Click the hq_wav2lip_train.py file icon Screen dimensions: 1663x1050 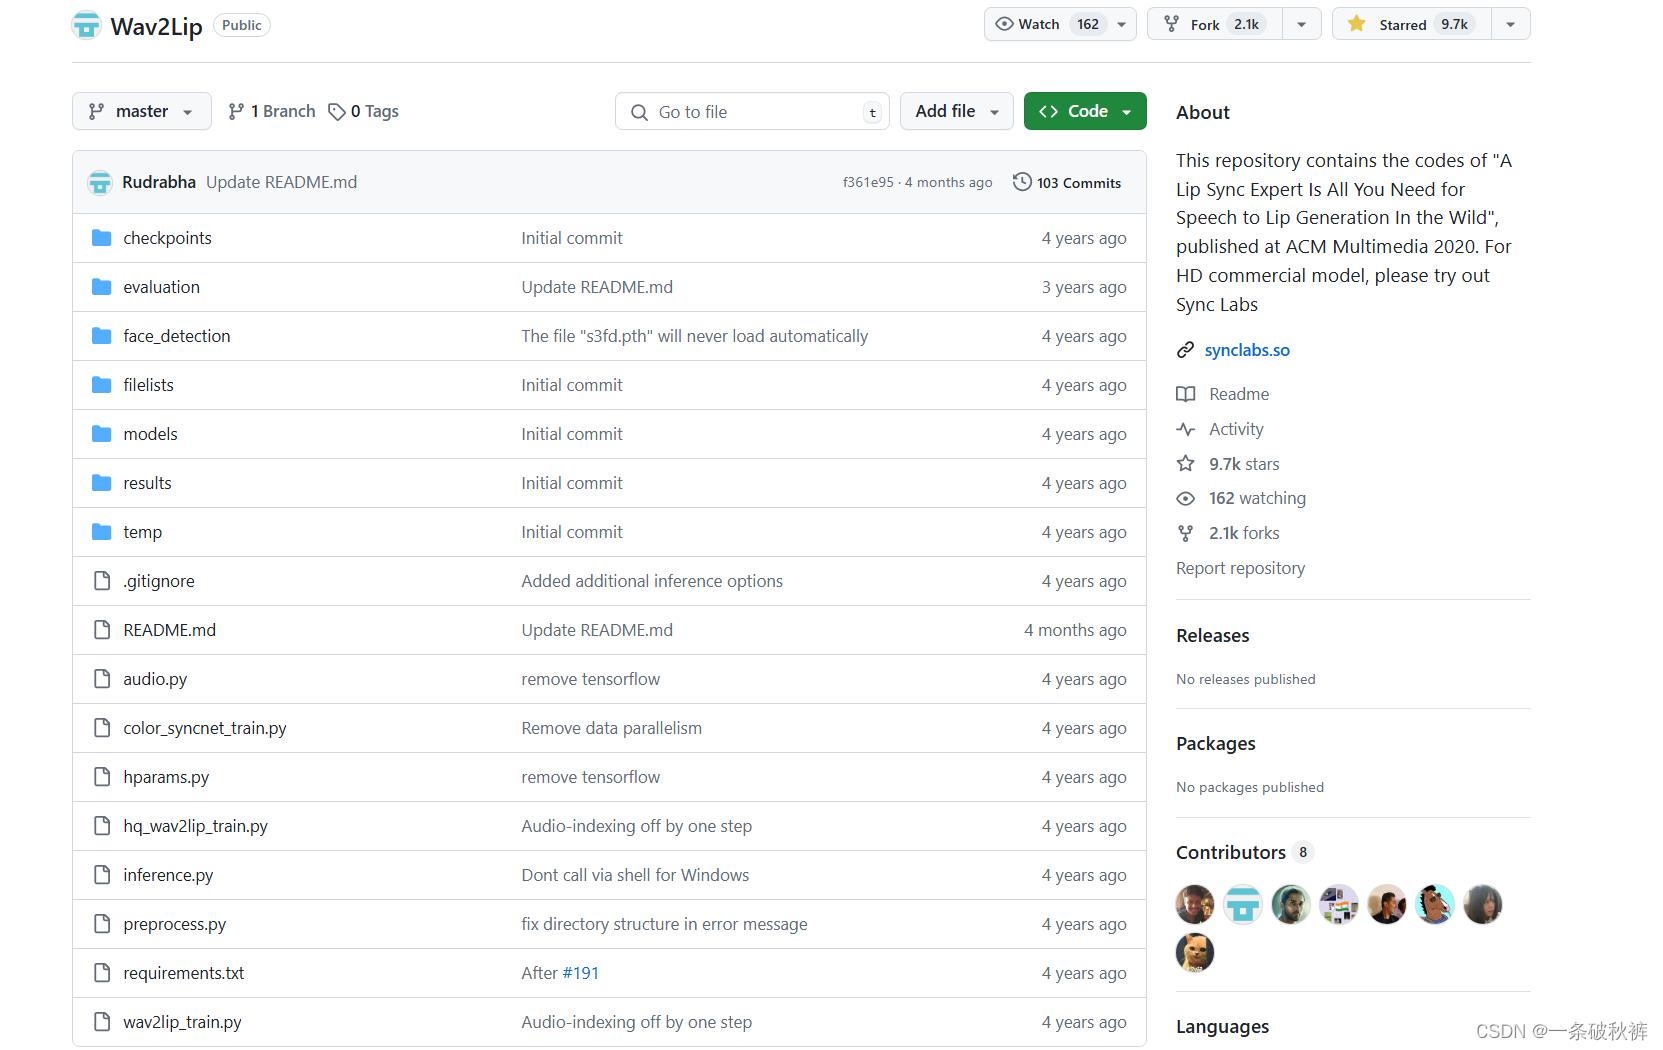[x=101, y=826]
